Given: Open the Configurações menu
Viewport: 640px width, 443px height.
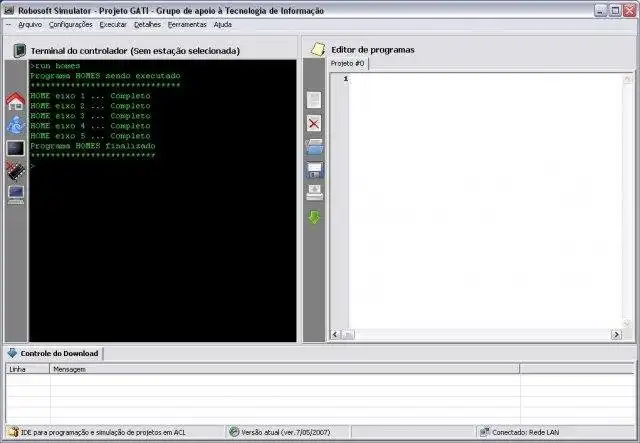Looking at the screenshot, I should [x=71, y=24].
